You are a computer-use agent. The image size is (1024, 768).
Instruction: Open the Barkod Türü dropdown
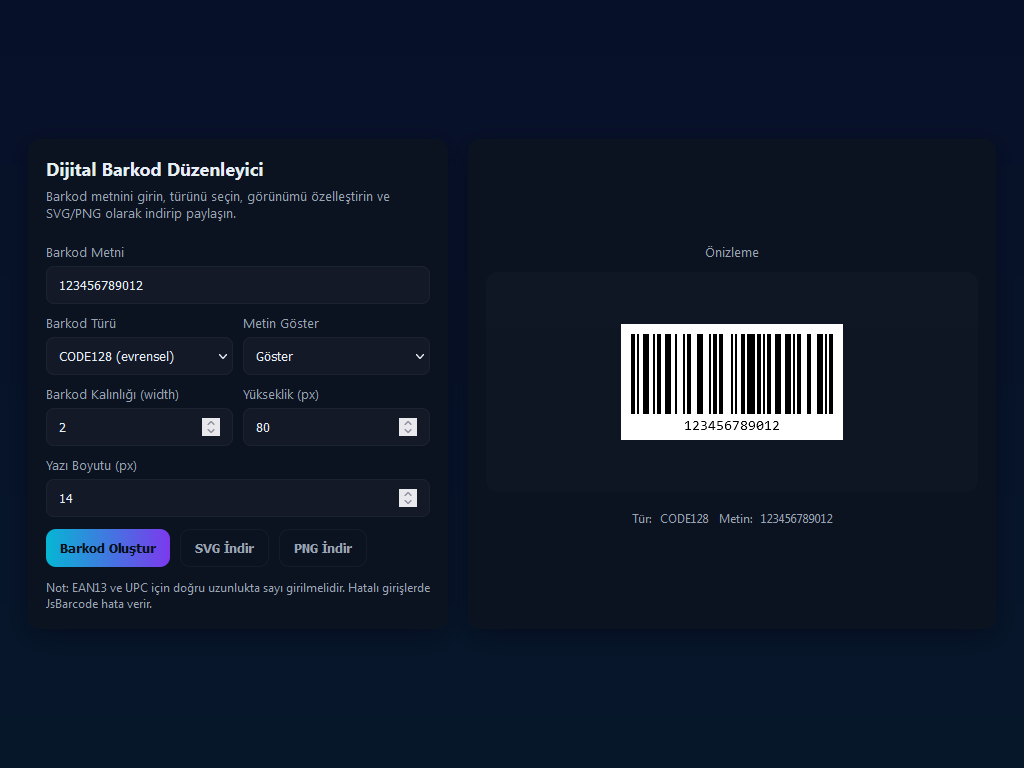click(139, 356)
